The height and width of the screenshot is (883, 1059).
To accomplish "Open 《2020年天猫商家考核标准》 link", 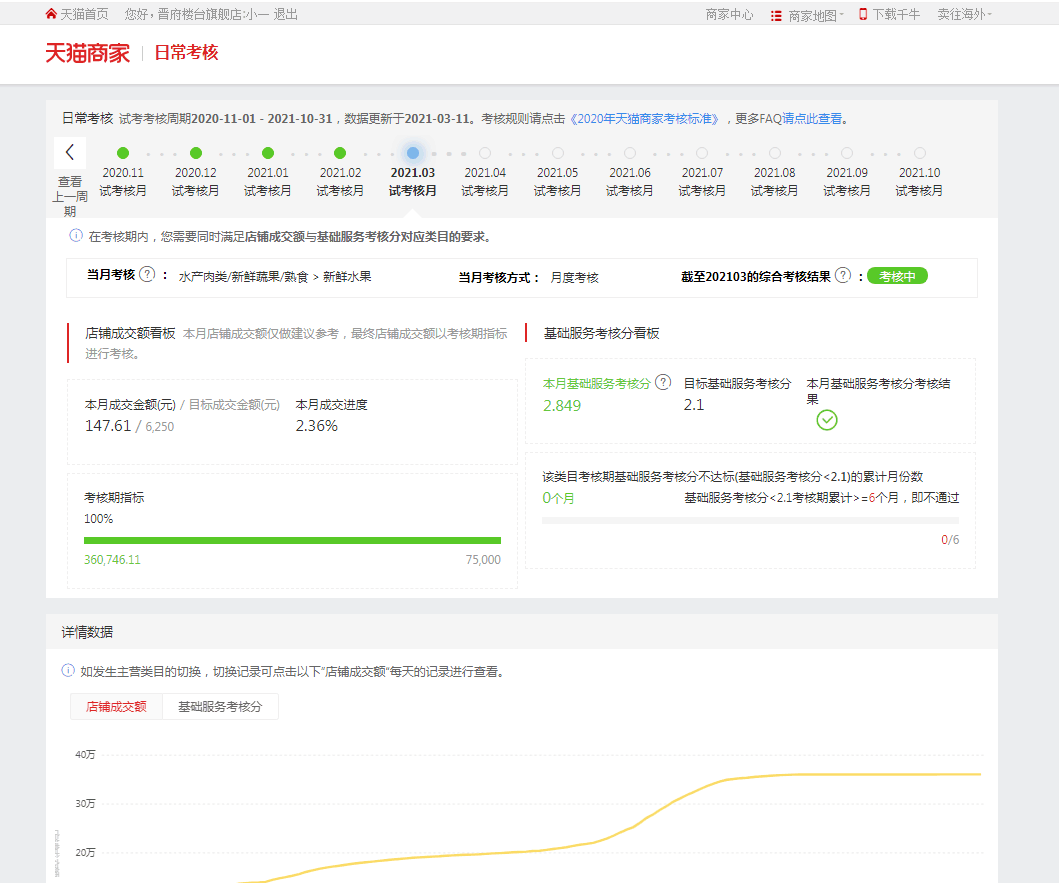I will [x=644, y=119].
